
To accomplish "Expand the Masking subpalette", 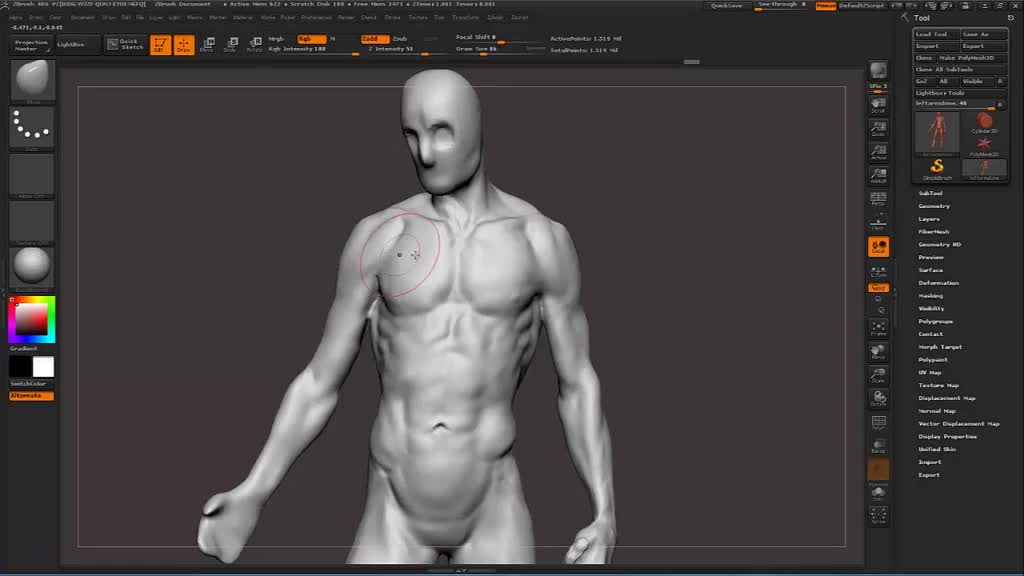I will click(x=931, y=296).
